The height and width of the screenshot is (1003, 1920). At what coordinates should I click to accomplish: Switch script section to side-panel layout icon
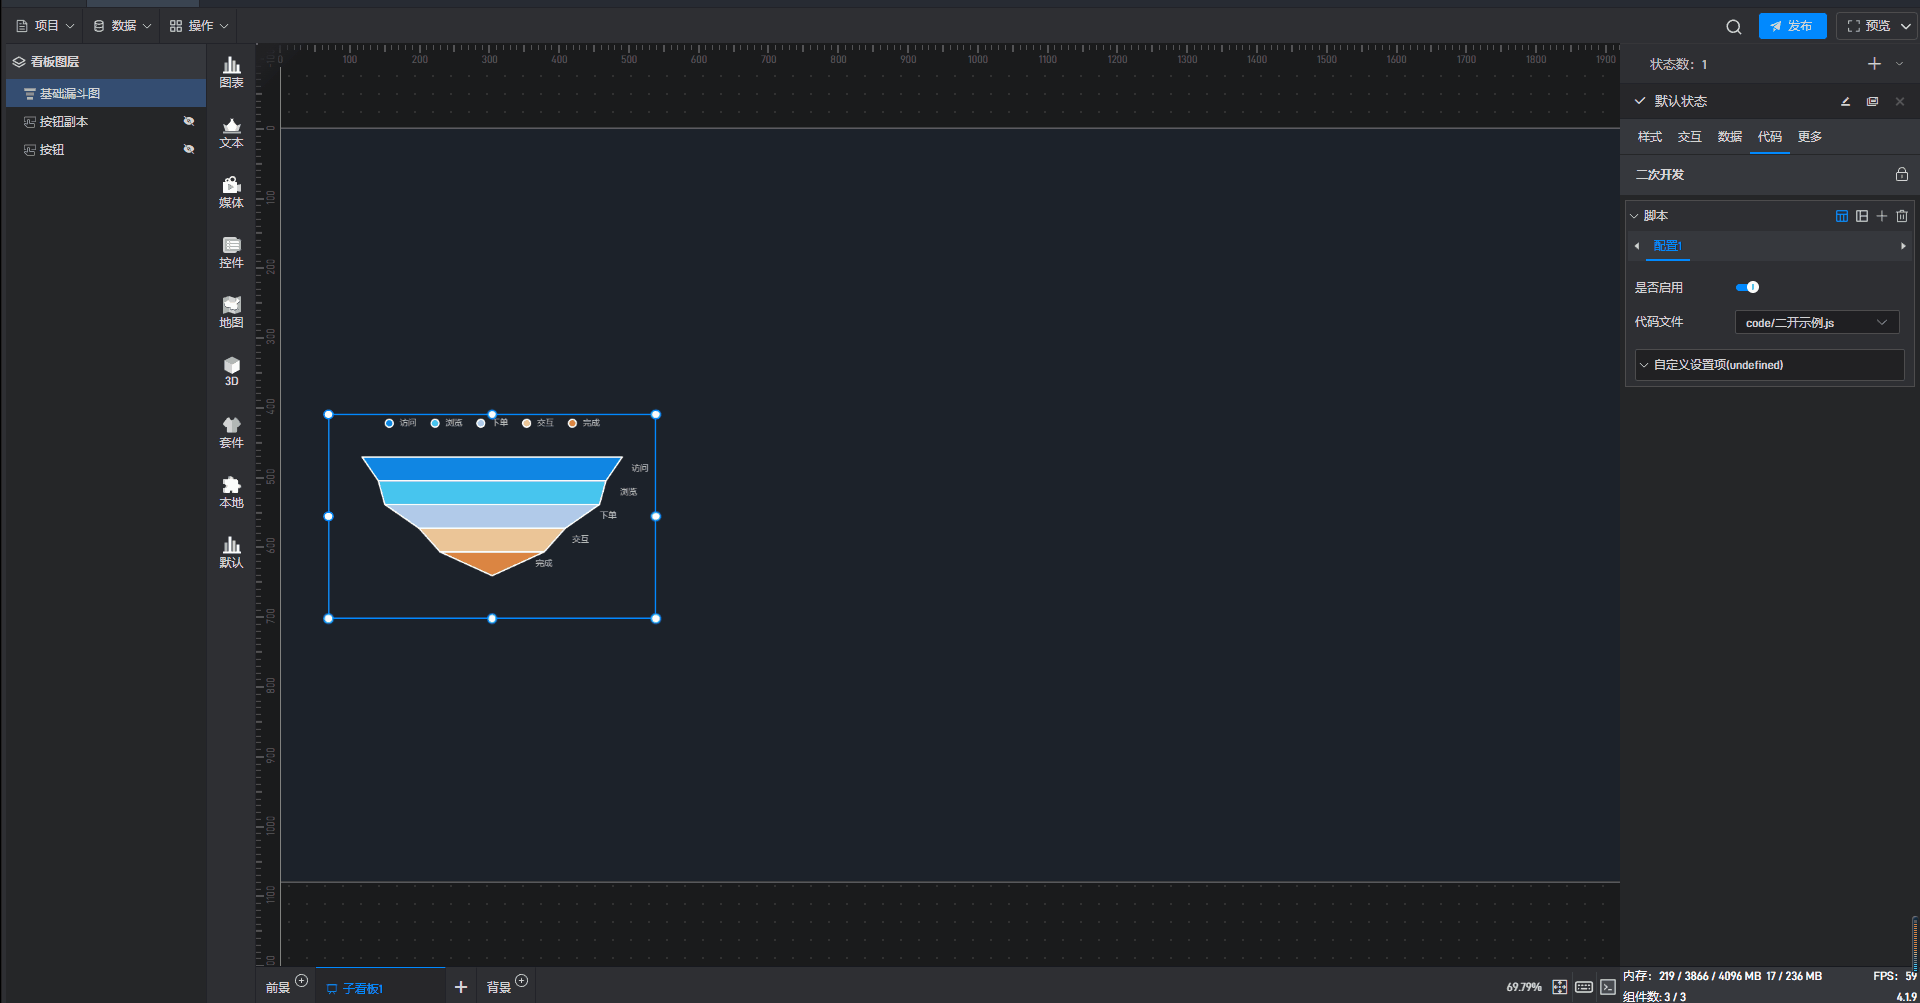pos(1862,216)
